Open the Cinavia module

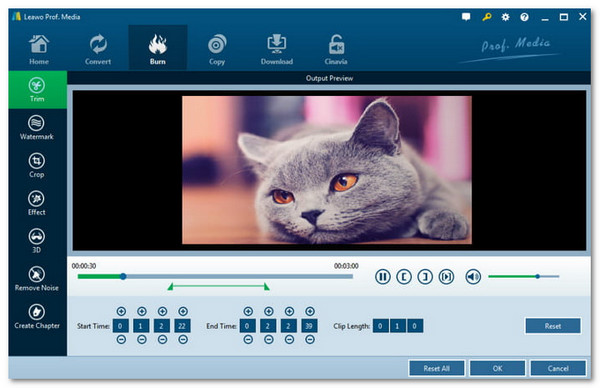pos(336,49)
